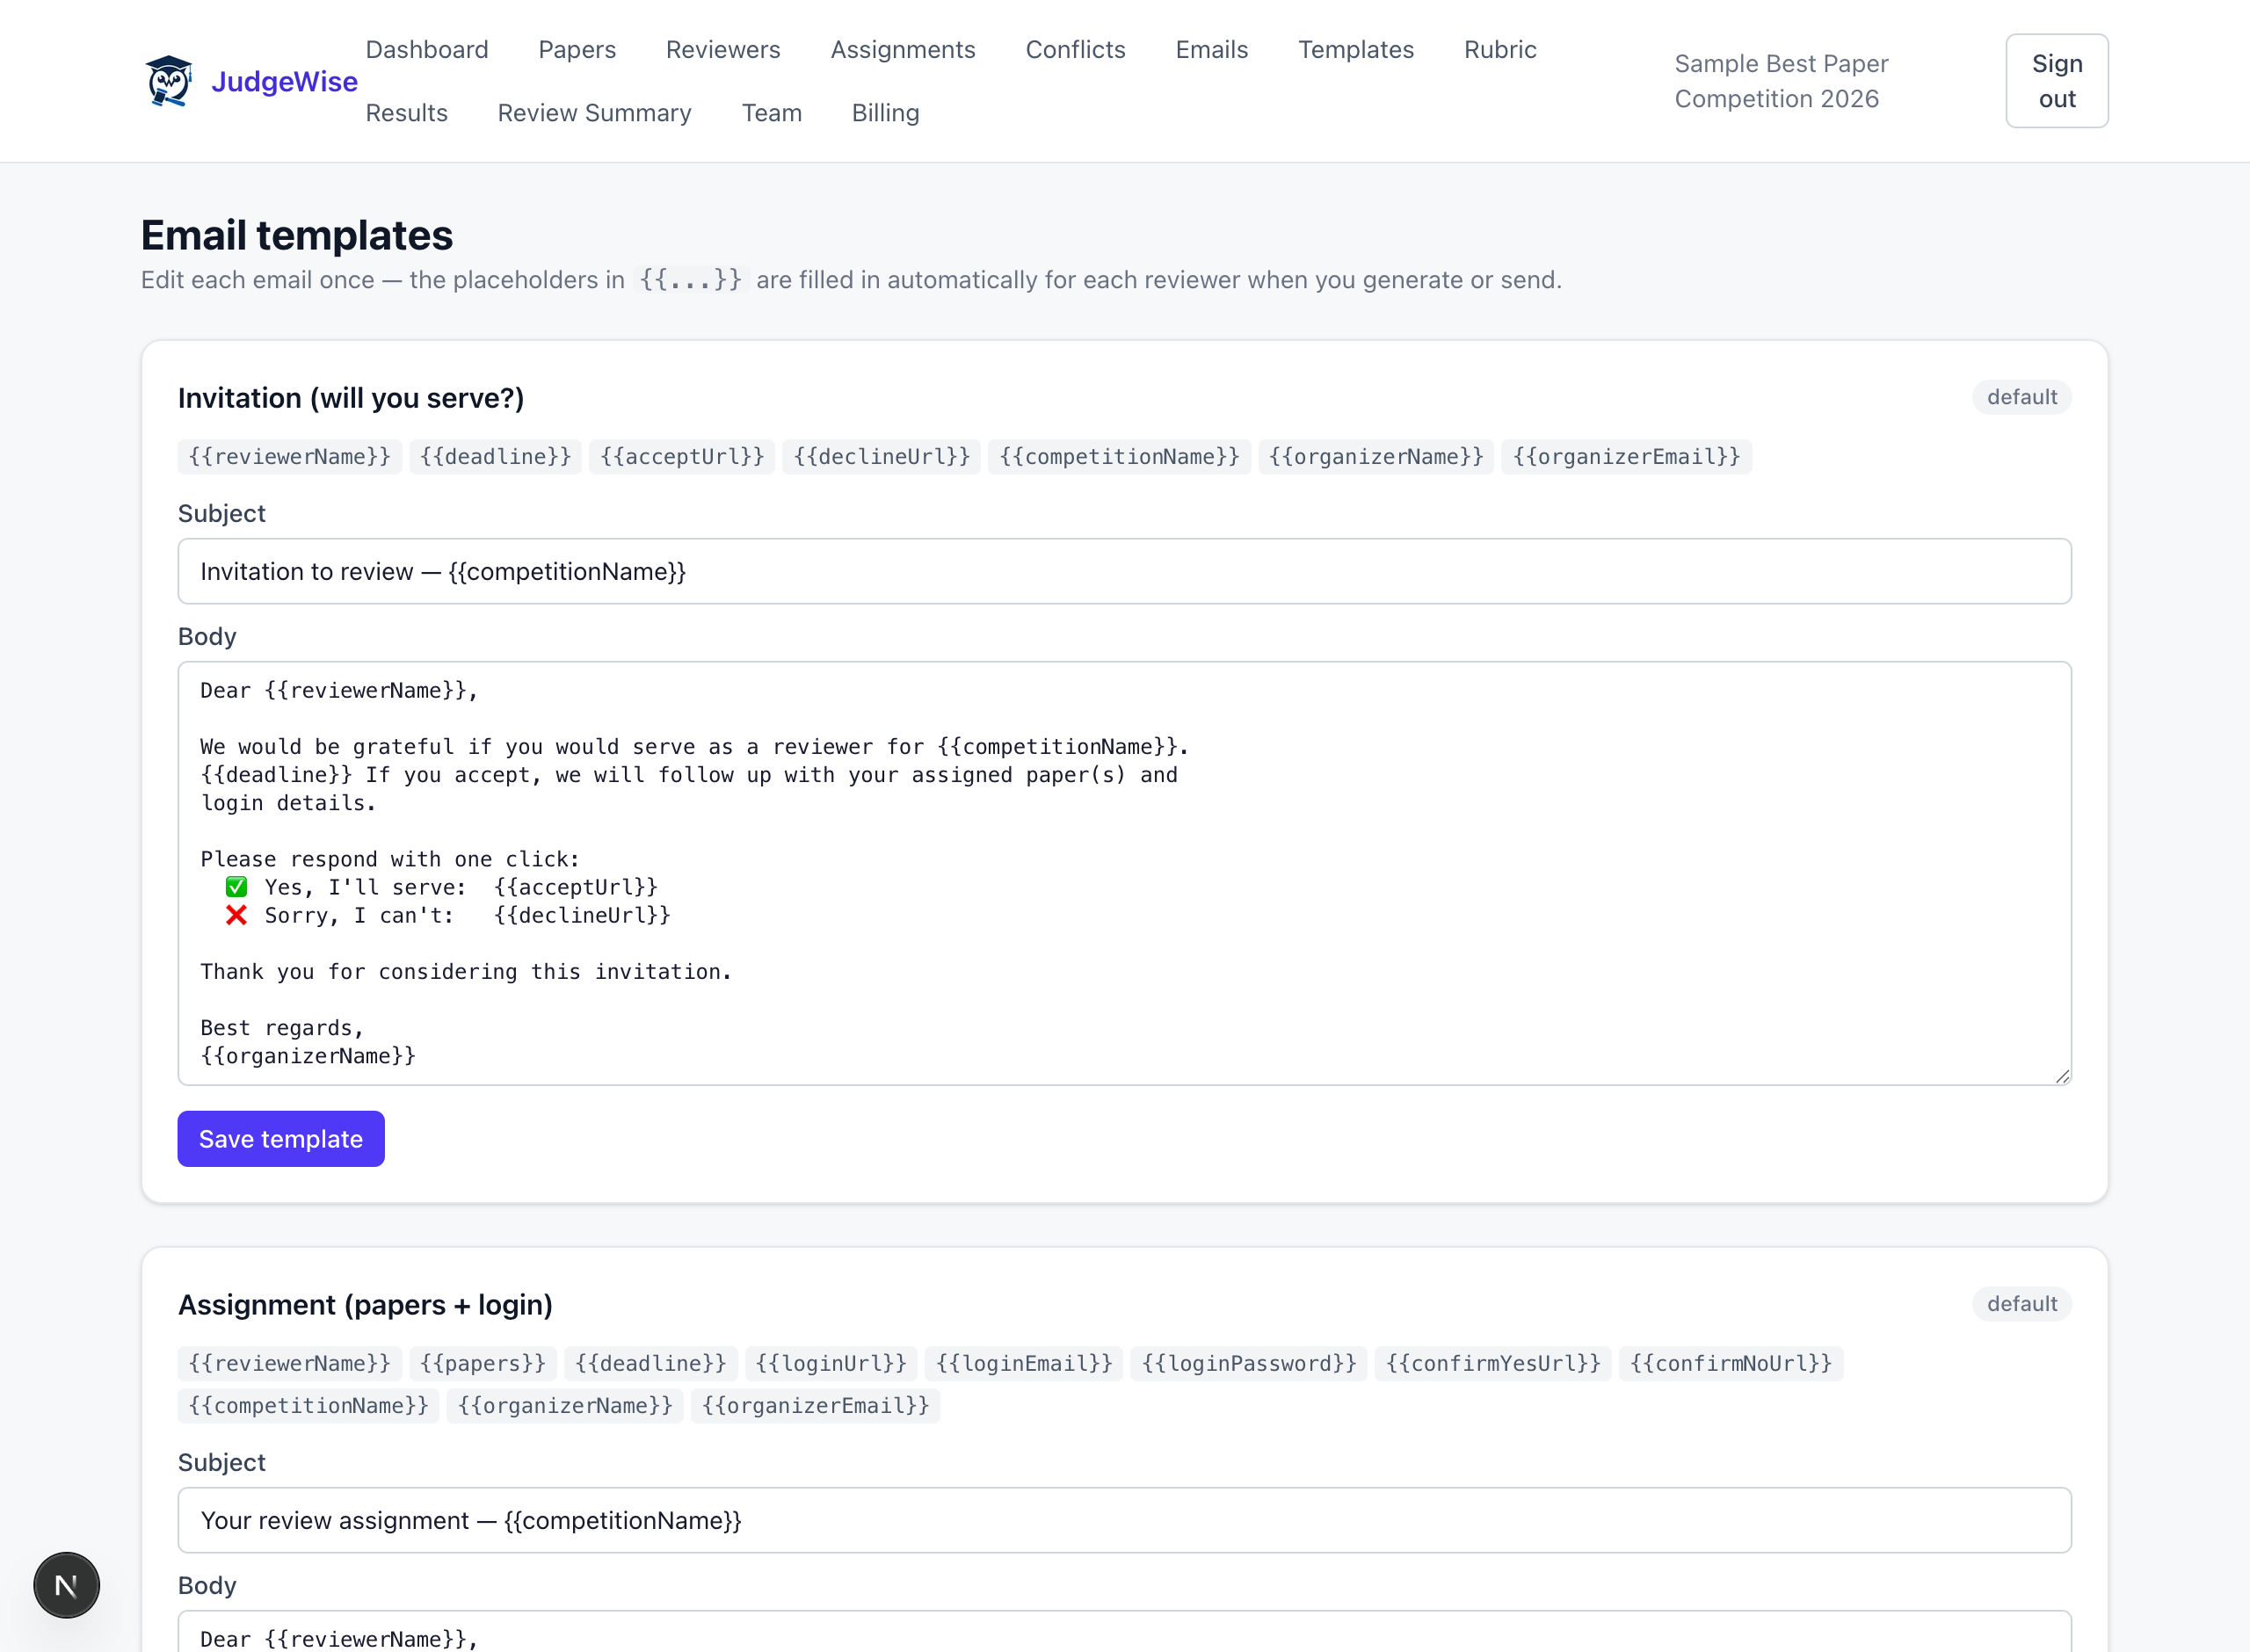Go to the Papers page
The width and height of the screenshot is (2250, 1652).
tap(577, 49)
